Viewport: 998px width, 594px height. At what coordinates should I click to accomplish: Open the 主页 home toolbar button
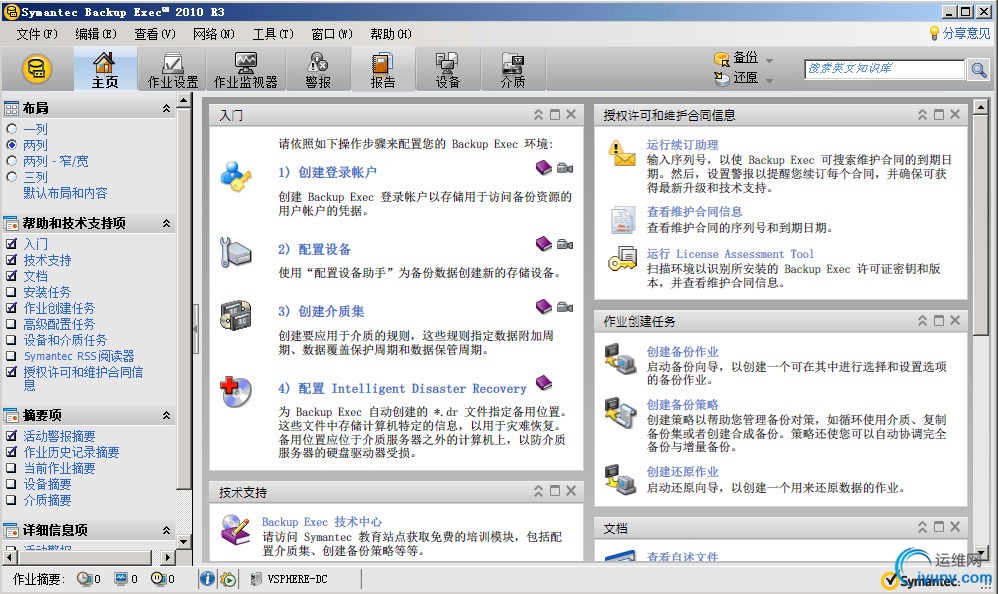[x=105, y=70]
